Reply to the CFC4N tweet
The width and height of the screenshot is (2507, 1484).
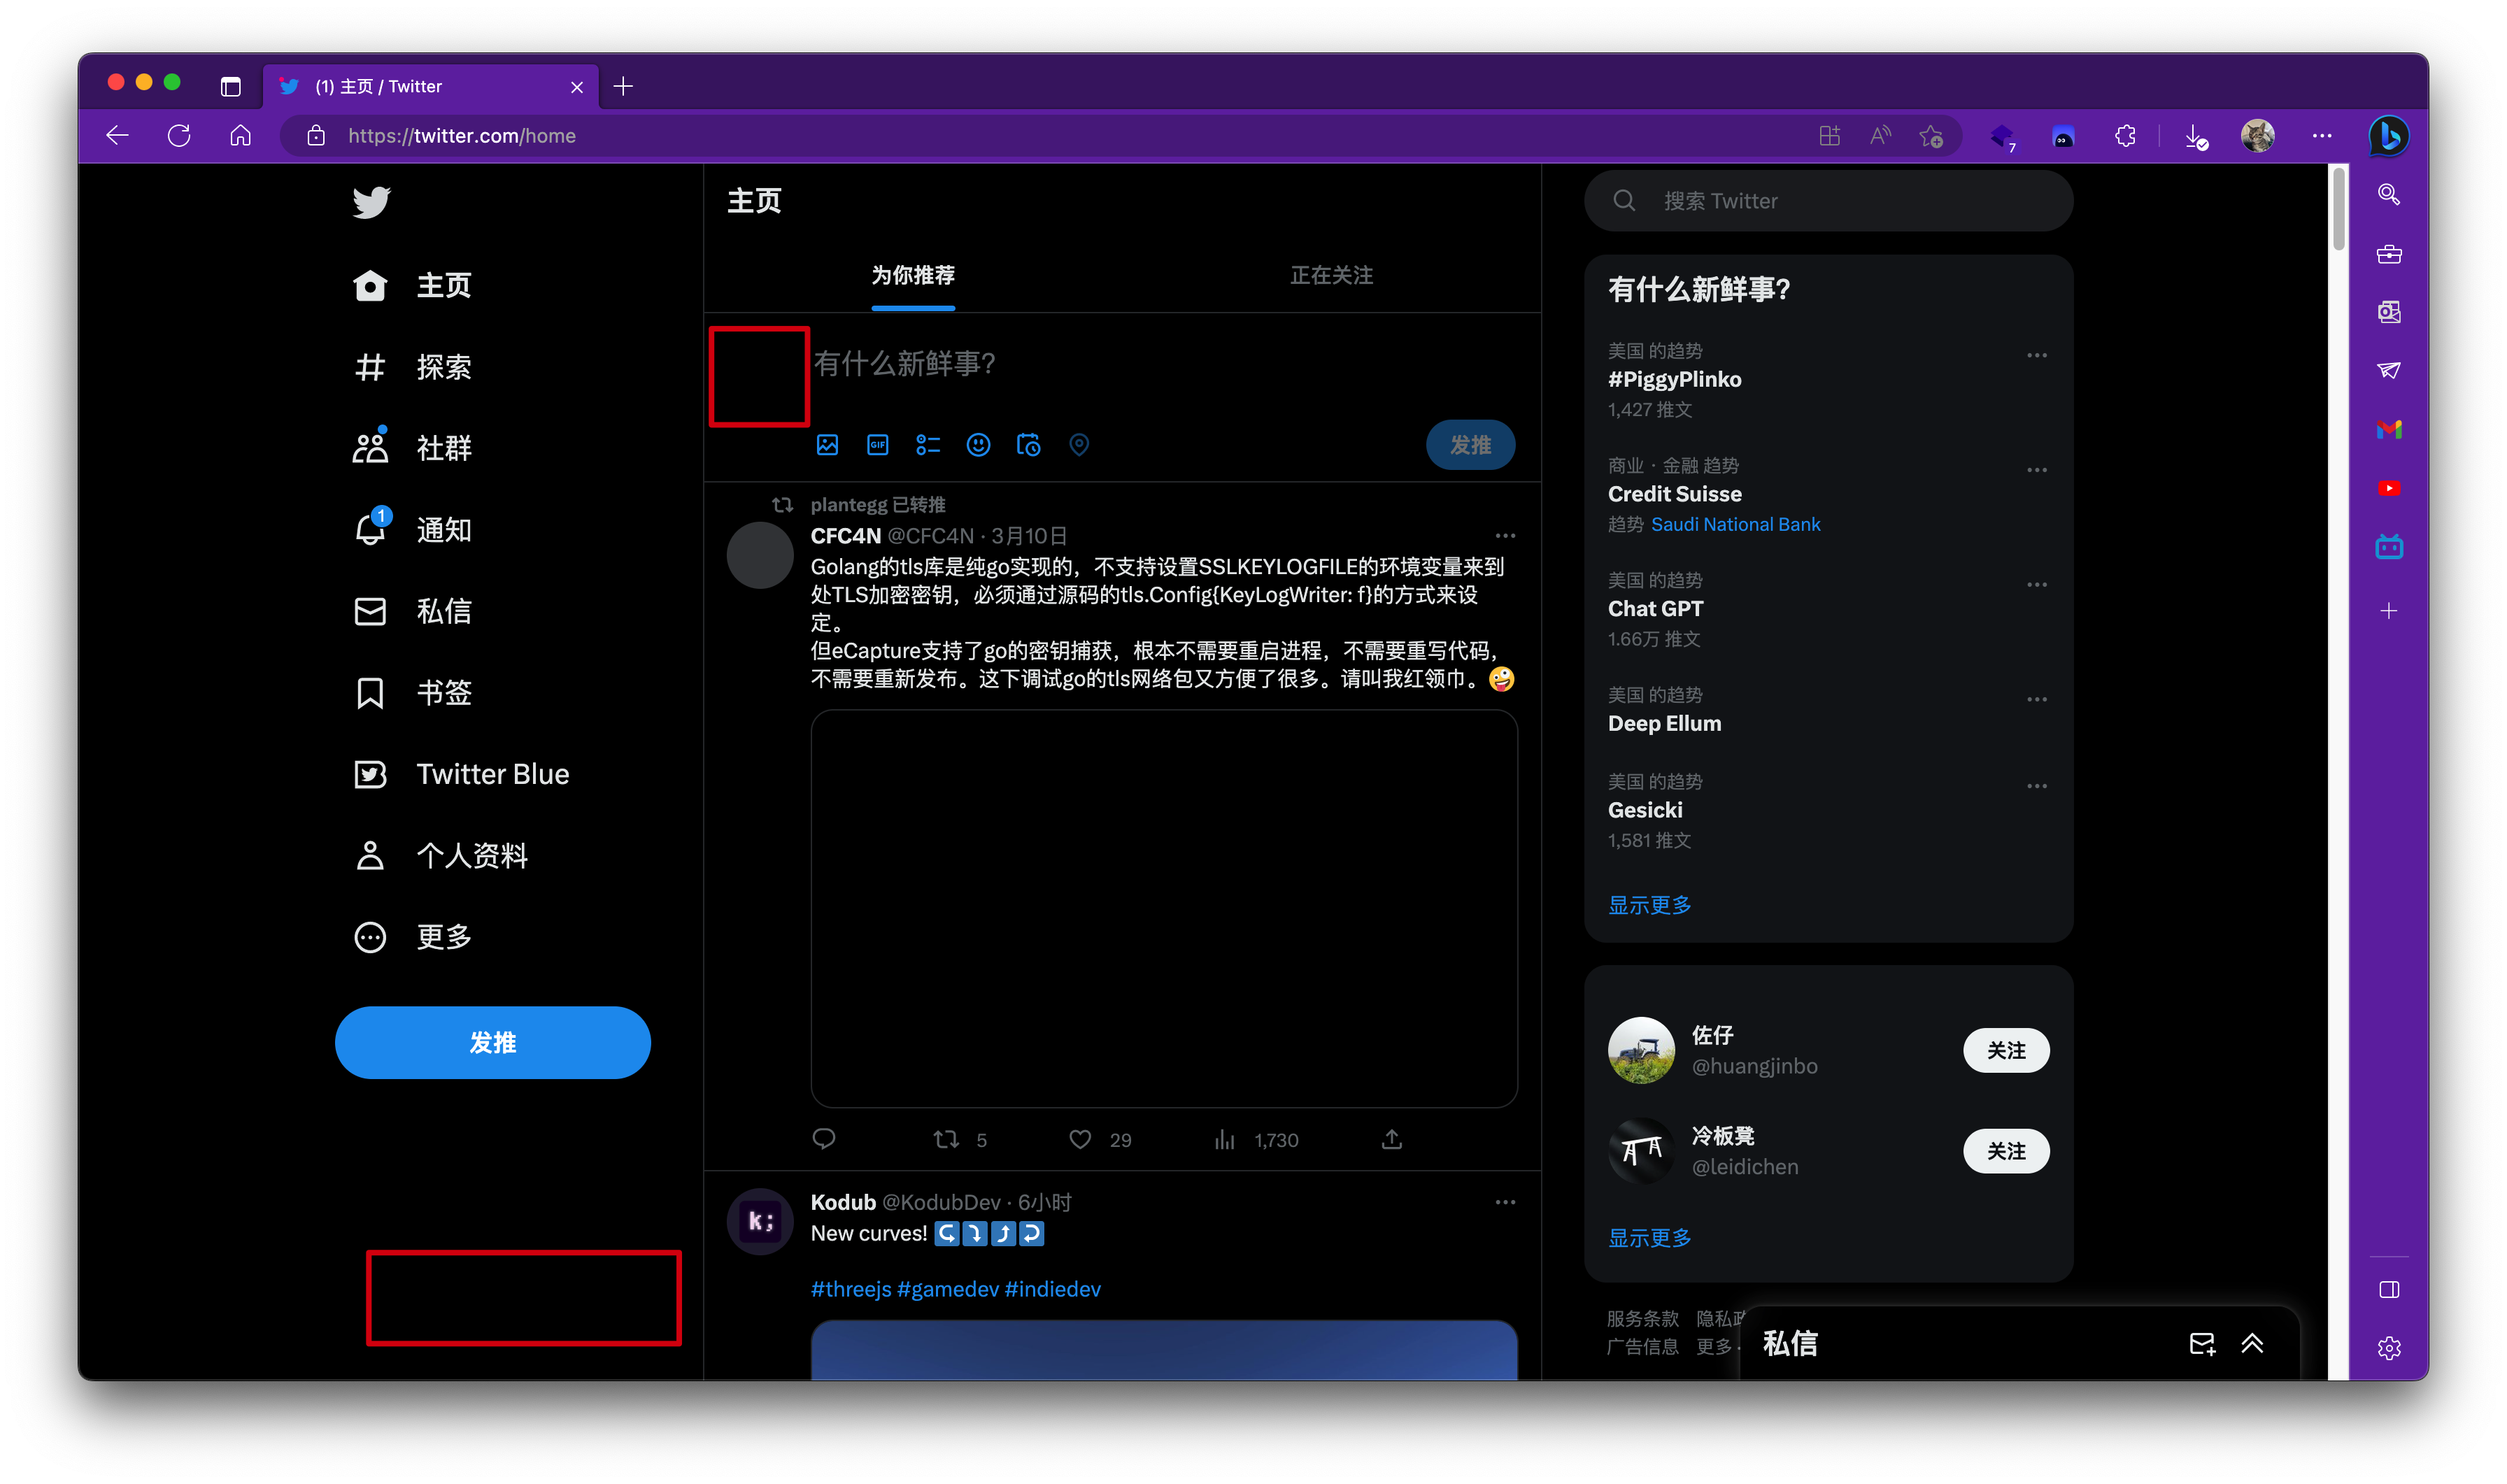(824, 1139)
